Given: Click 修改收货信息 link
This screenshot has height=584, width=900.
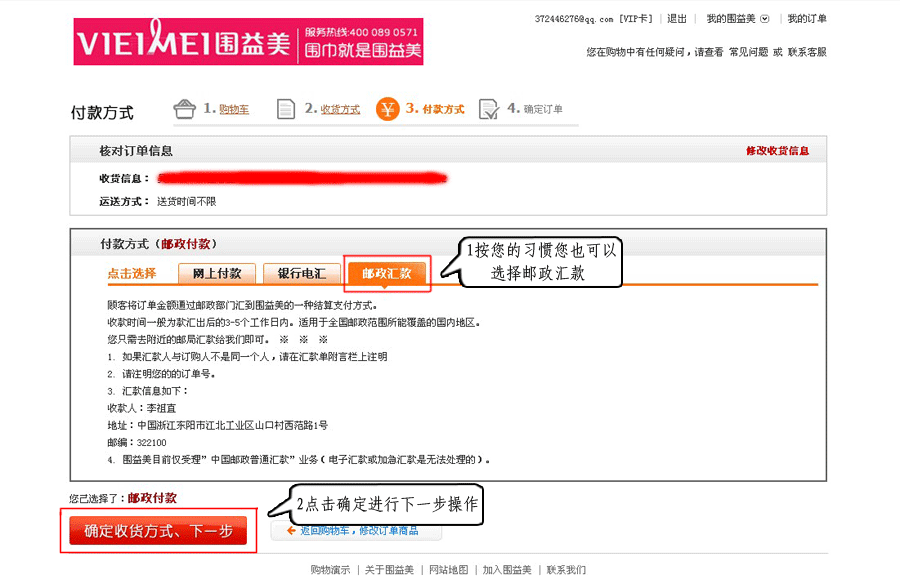Looking at the screenshot, I should 777,151.
